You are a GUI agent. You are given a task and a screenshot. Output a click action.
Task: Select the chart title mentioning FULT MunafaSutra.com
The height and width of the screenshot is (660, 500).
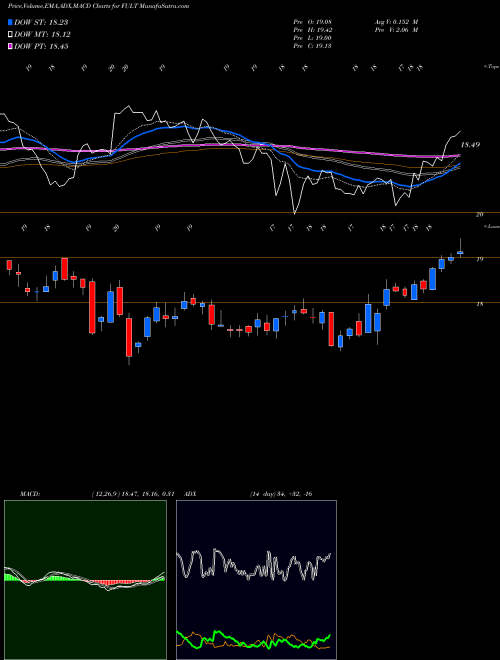pos(98,6)
